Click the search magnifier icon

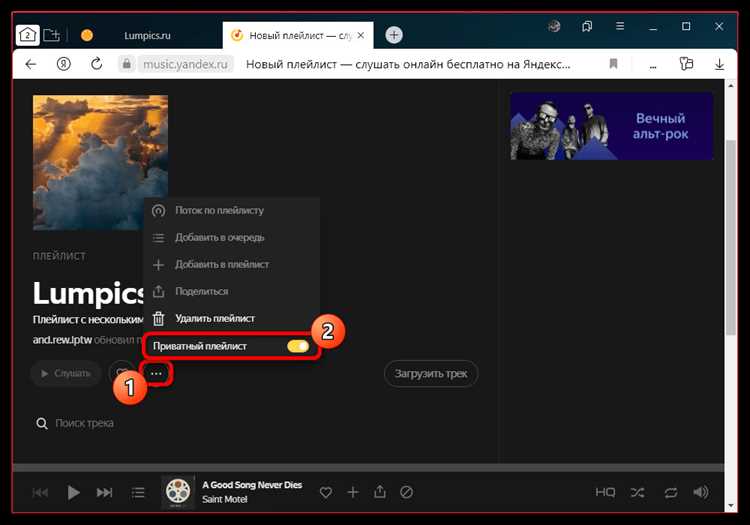[42, 423]
